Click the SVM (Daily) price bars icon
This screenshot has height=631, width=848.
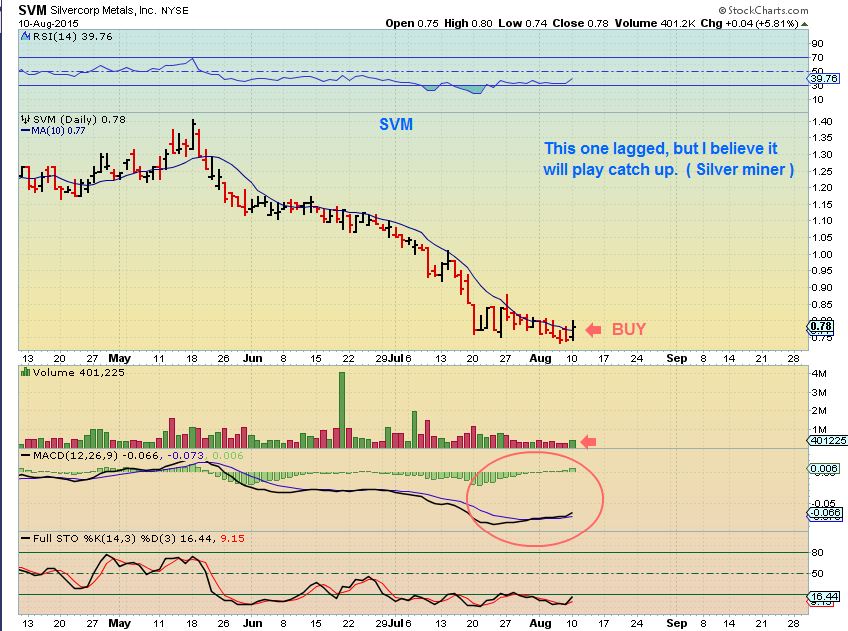coord(25,119)
